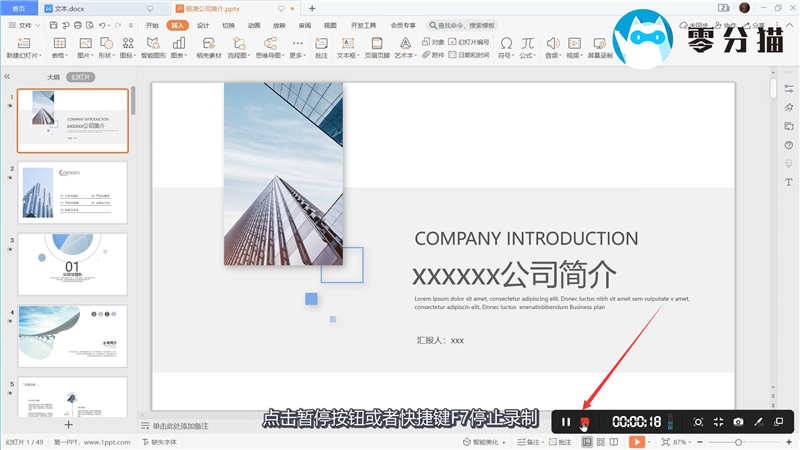Insert a text box (文本框)
800x450 pixels.
pyautogui.click(x=347, y=48)
